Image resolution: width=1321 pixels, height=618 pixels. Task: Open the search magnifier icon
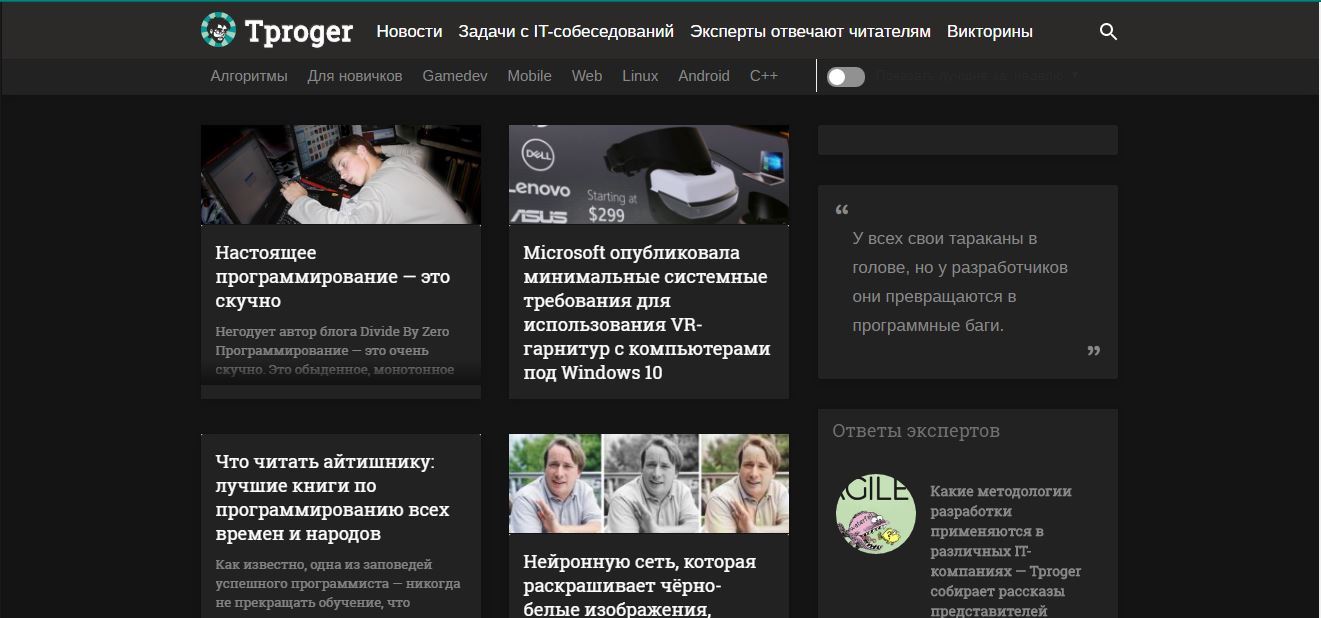[x=1108, y=32]
